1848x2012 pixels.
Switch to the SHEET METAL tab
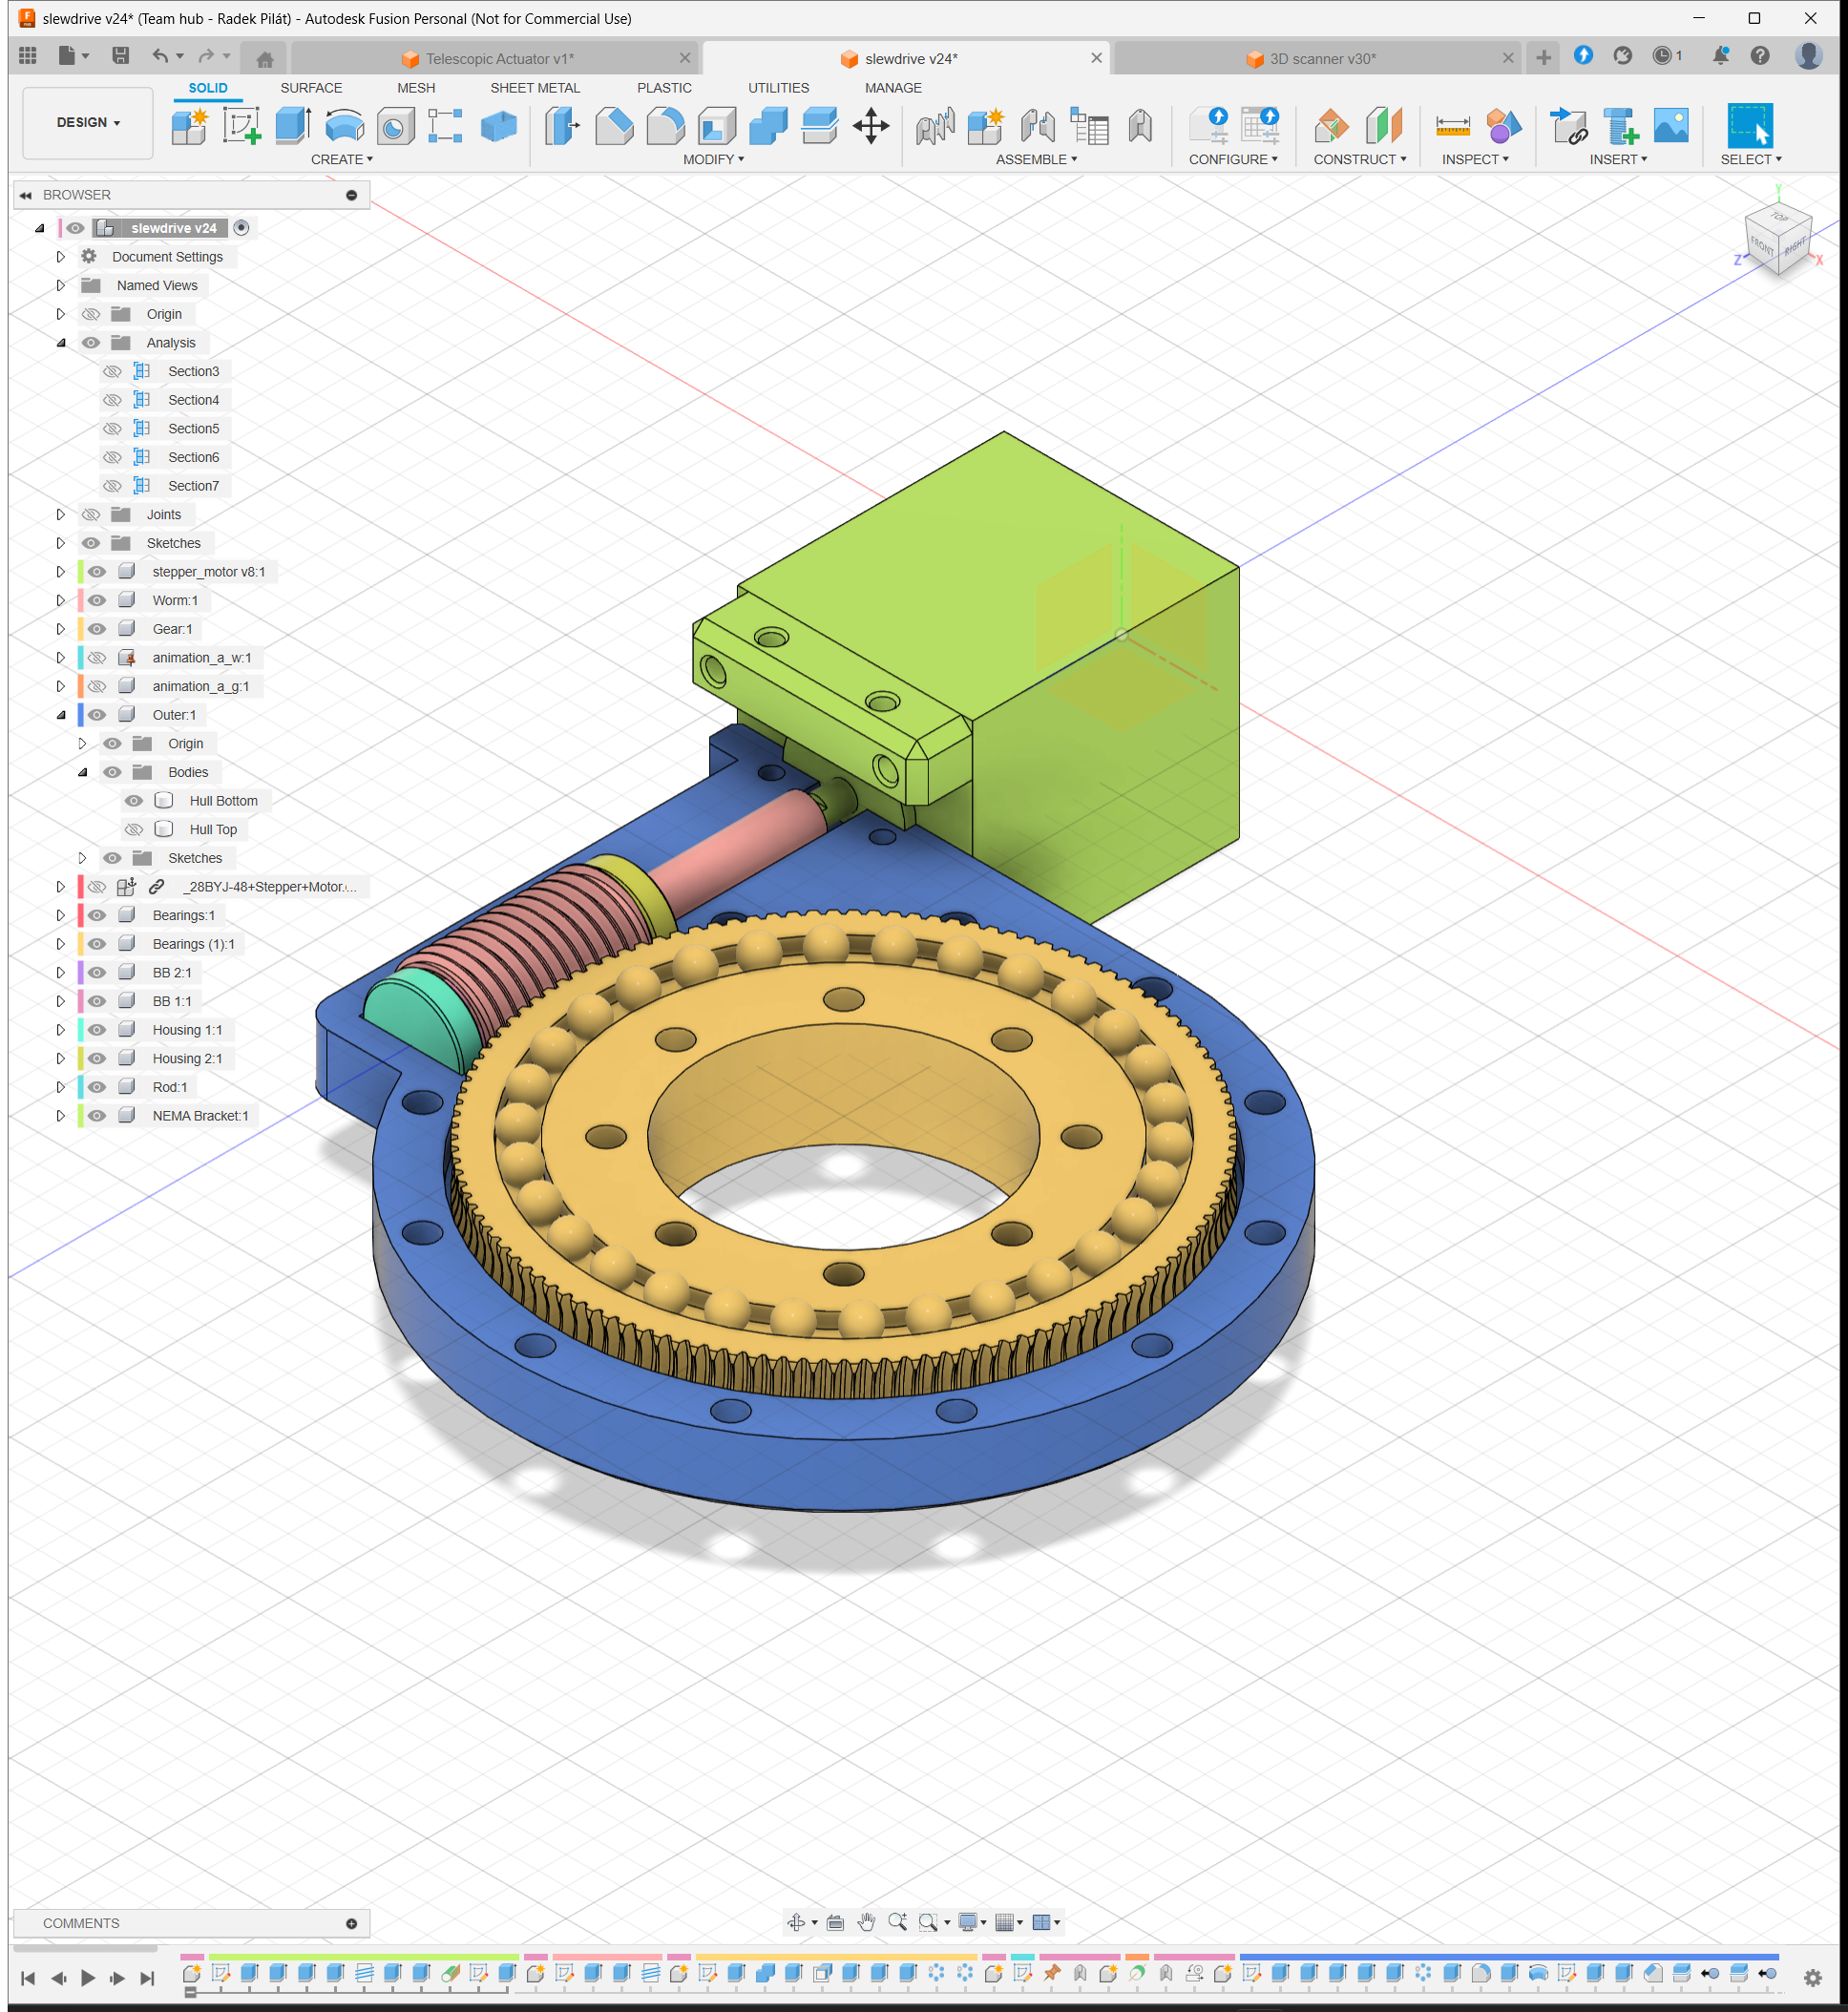click(x=535, y=88)
